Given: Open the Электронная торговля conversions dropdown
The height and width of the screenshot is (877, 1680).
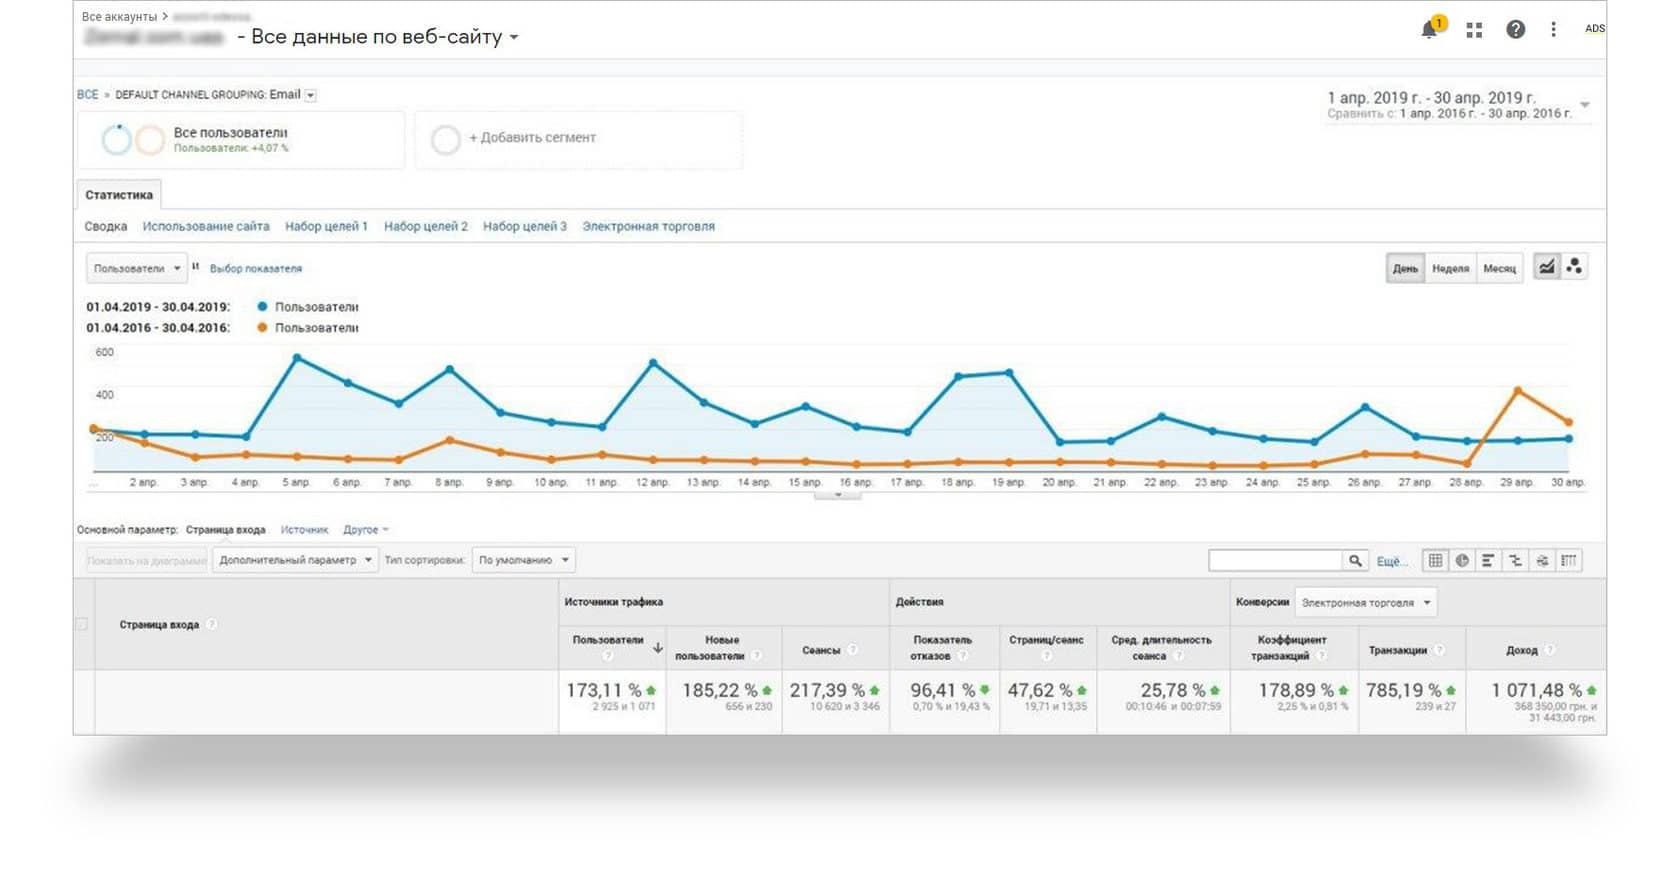Looking at the screenshot, I should point(1366,602).
